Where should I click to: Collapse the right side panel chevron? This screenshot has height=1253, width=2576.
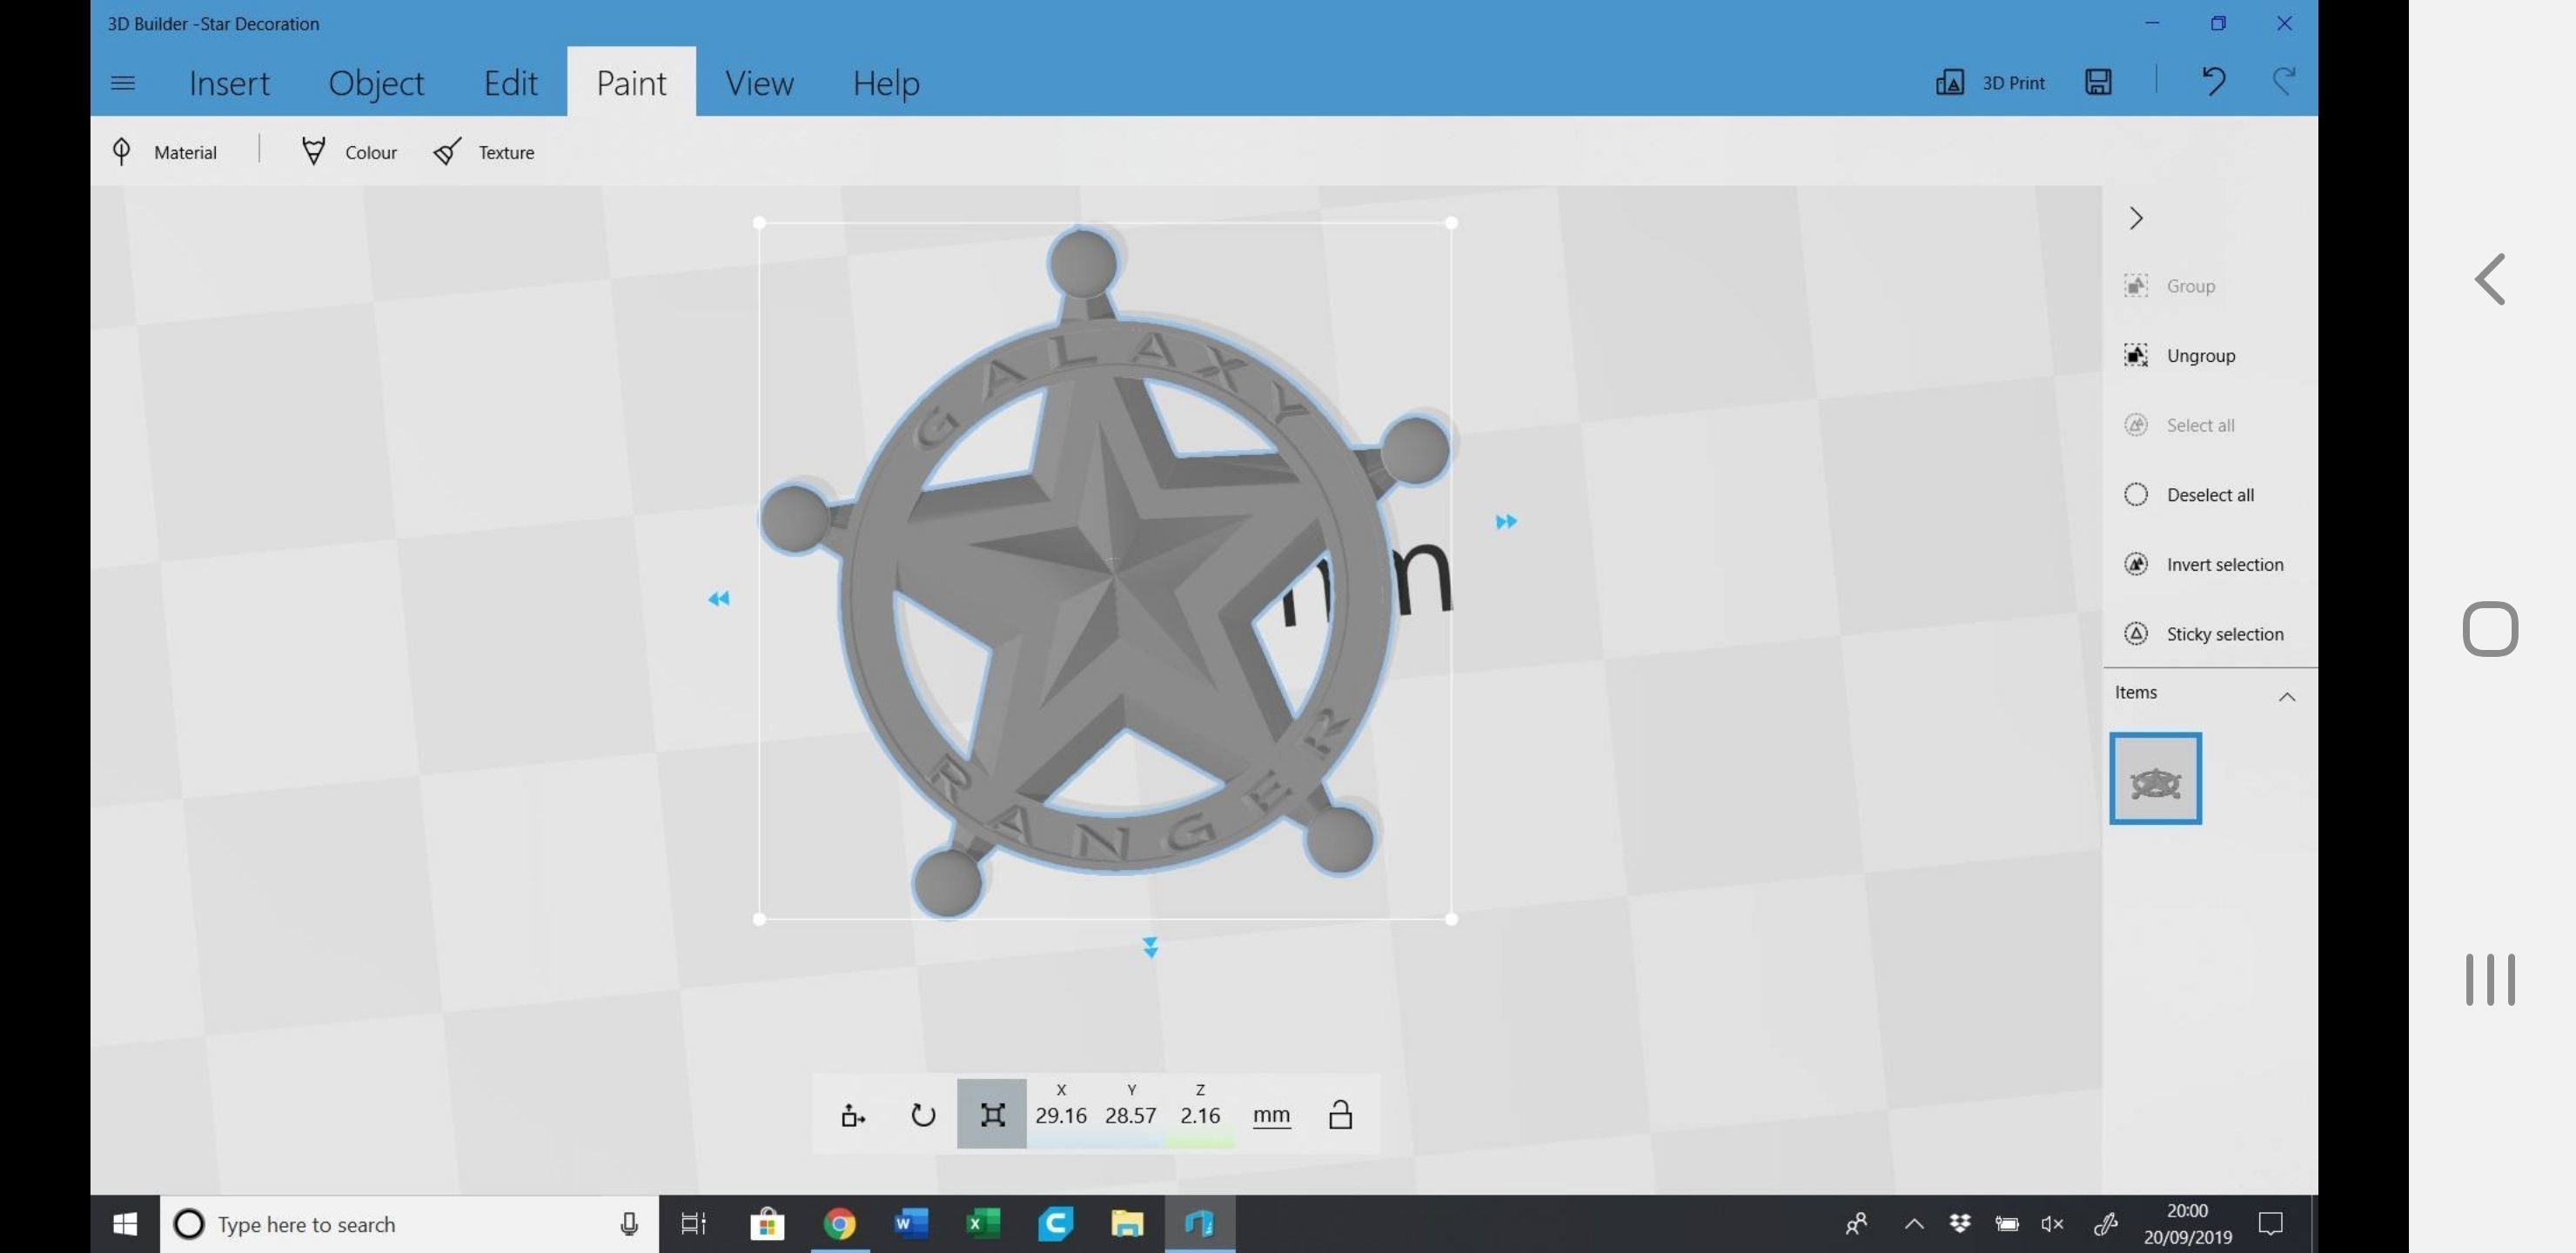(x=2136, y=218)
